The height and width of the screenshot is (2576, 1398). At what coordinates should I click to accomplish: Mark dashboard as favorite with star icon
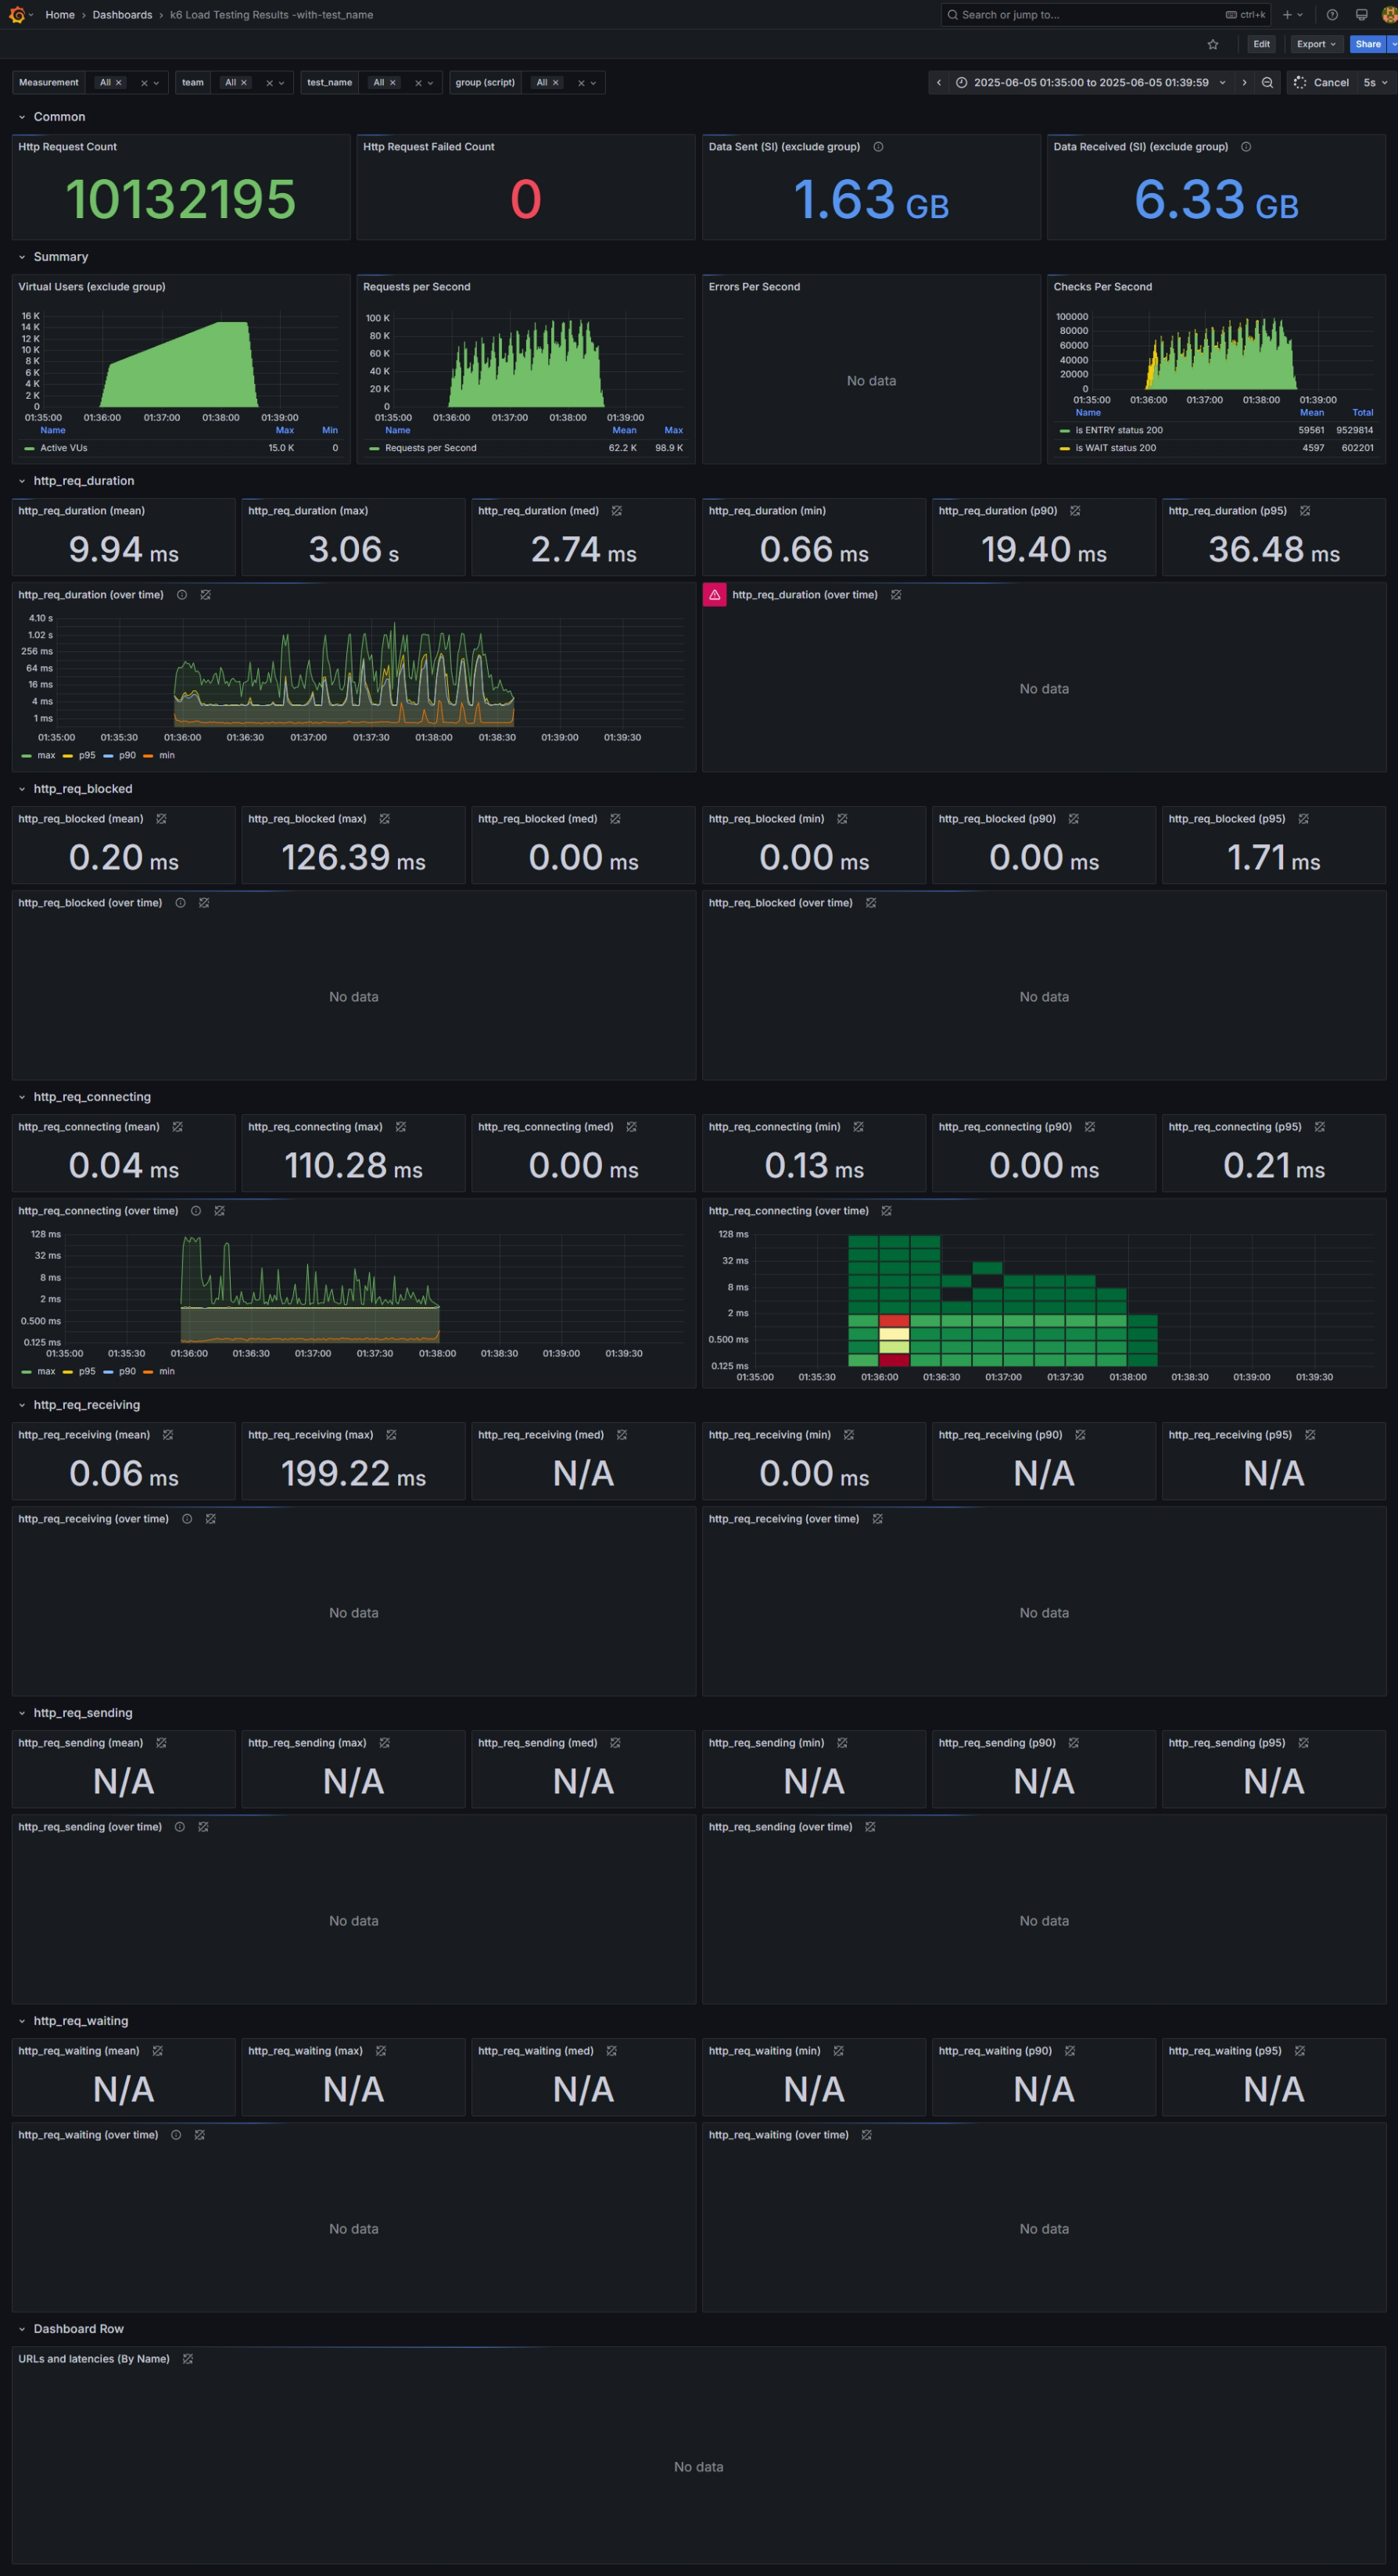(x=1213, y=44)
